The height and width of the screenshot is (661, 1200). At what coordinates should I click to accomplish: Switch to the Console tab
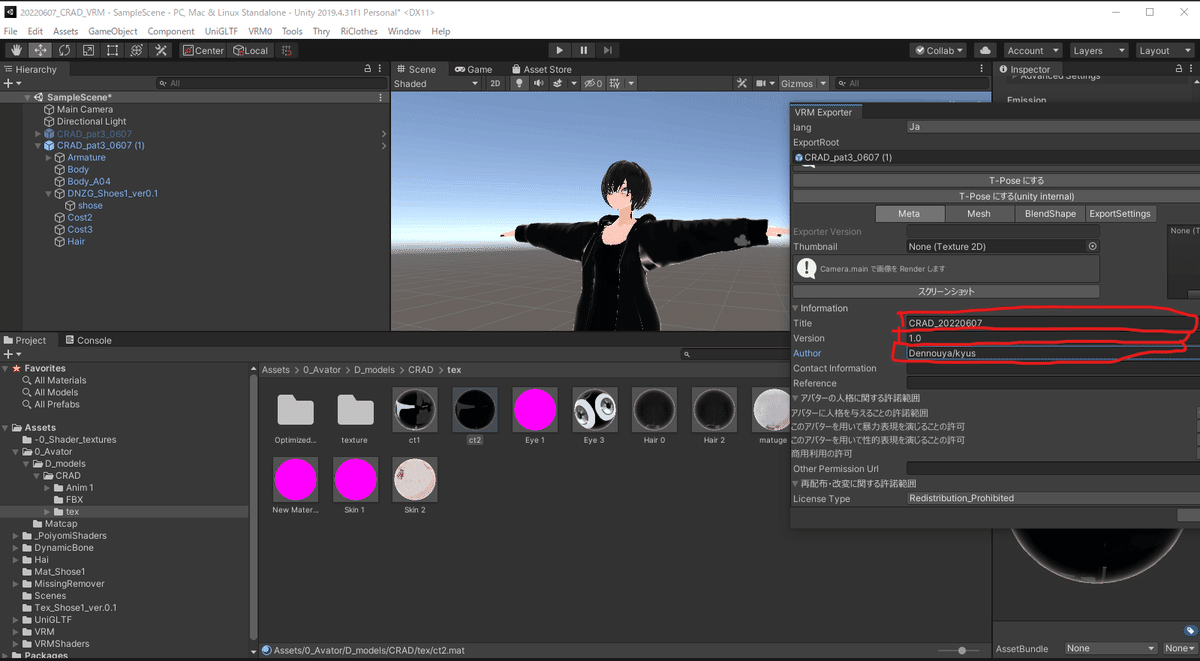(88, 340)
